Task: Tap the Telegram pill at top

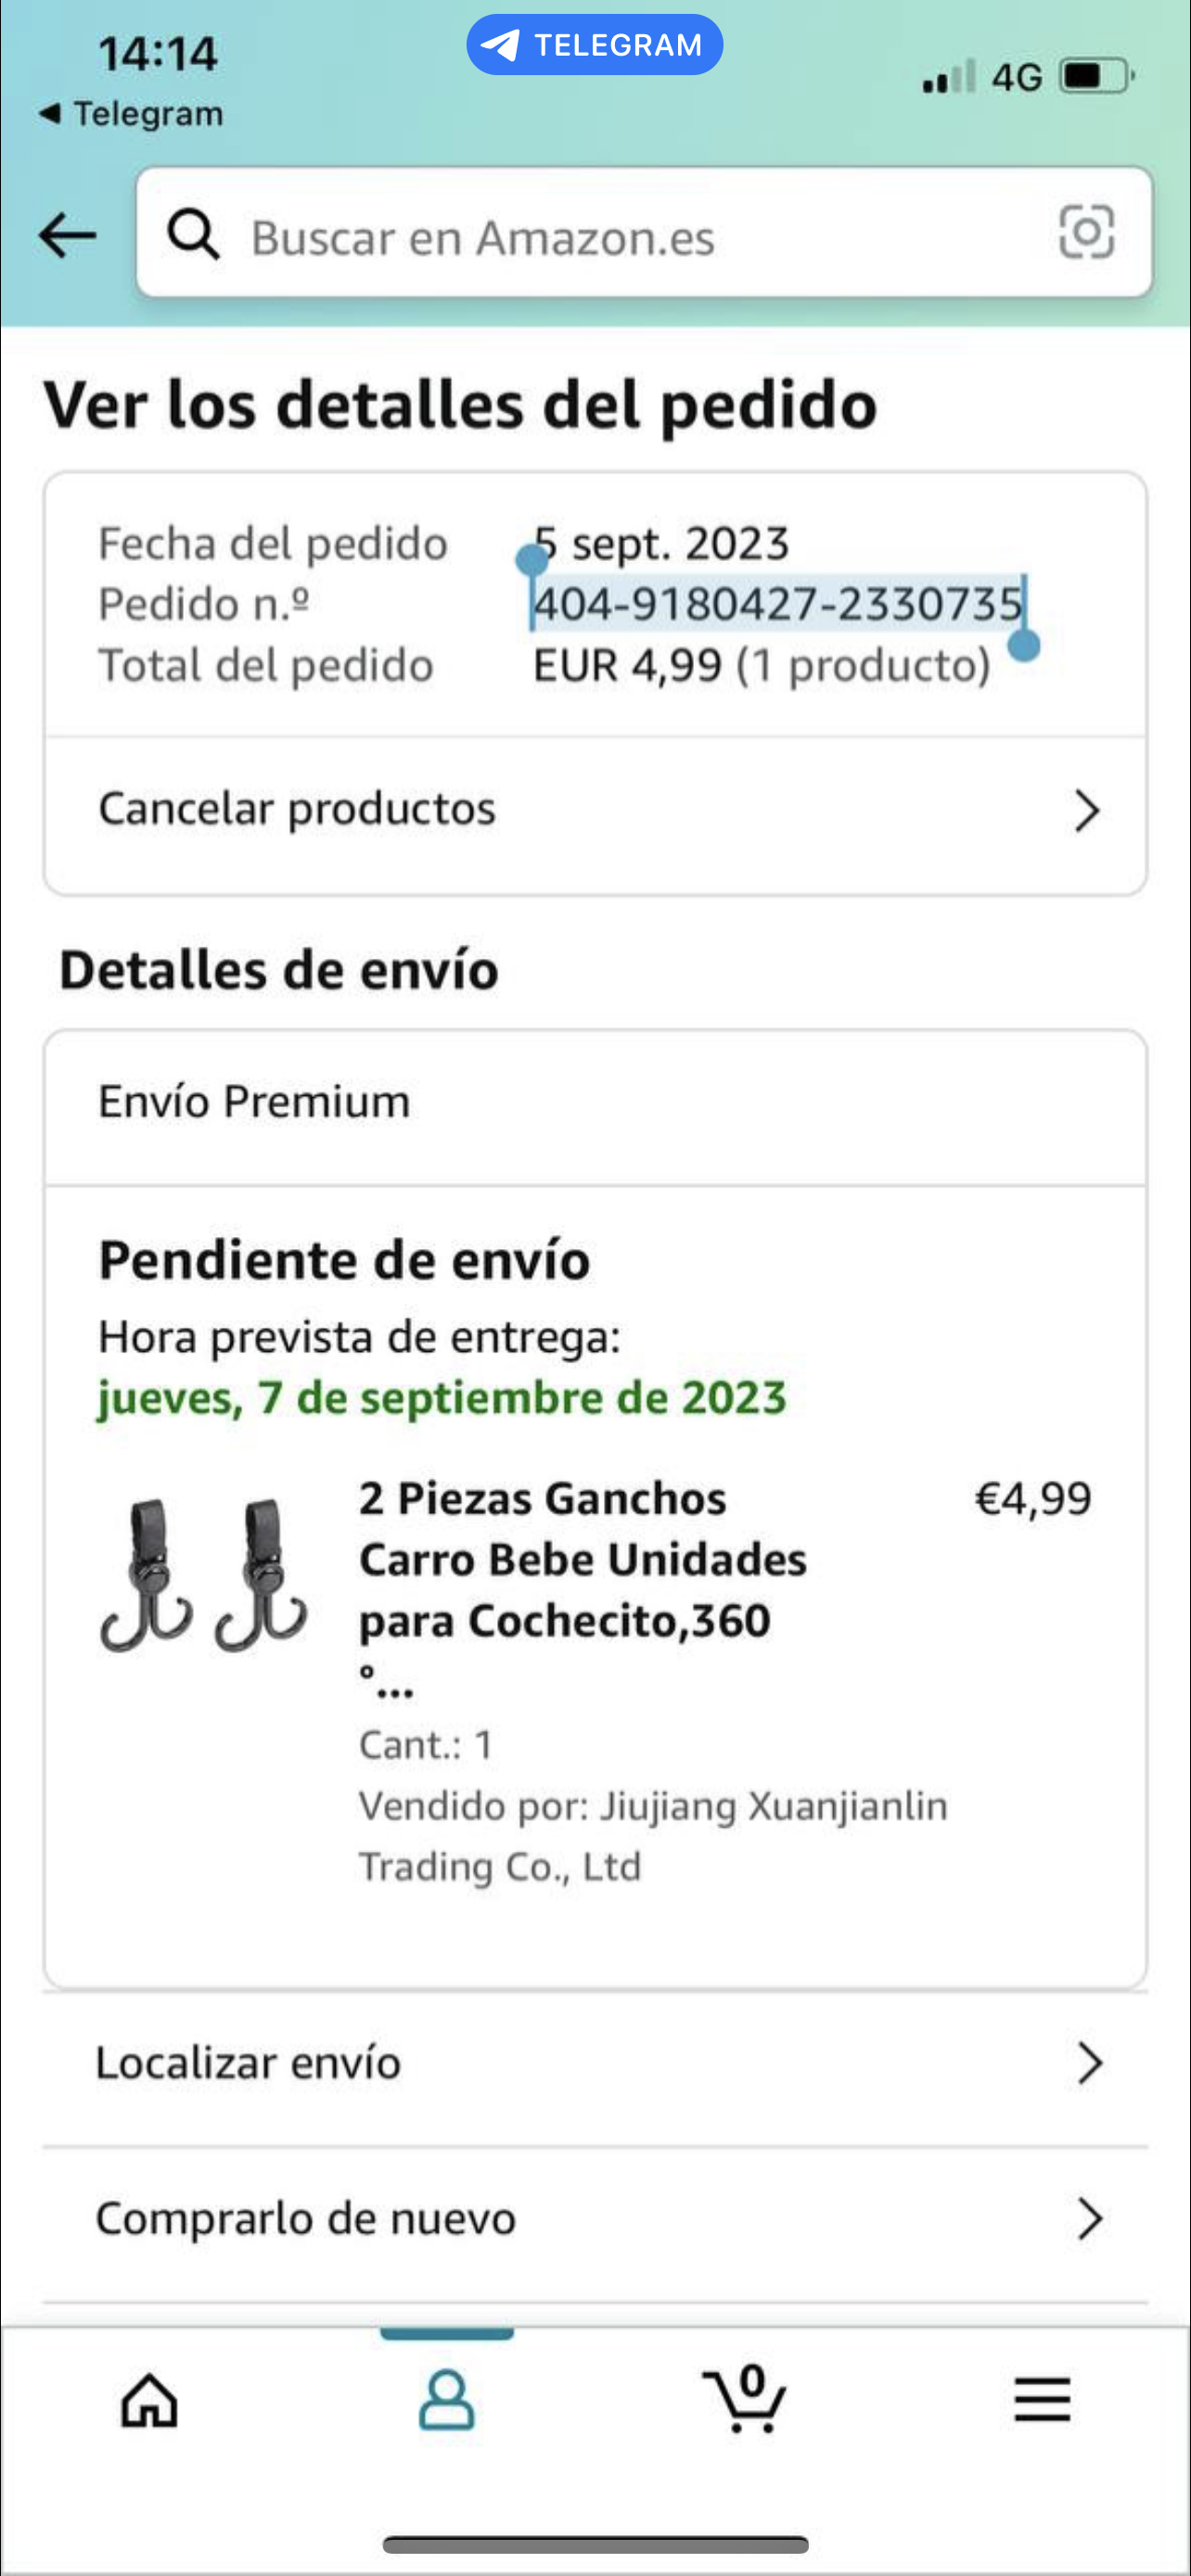Action: click(595, 45)
